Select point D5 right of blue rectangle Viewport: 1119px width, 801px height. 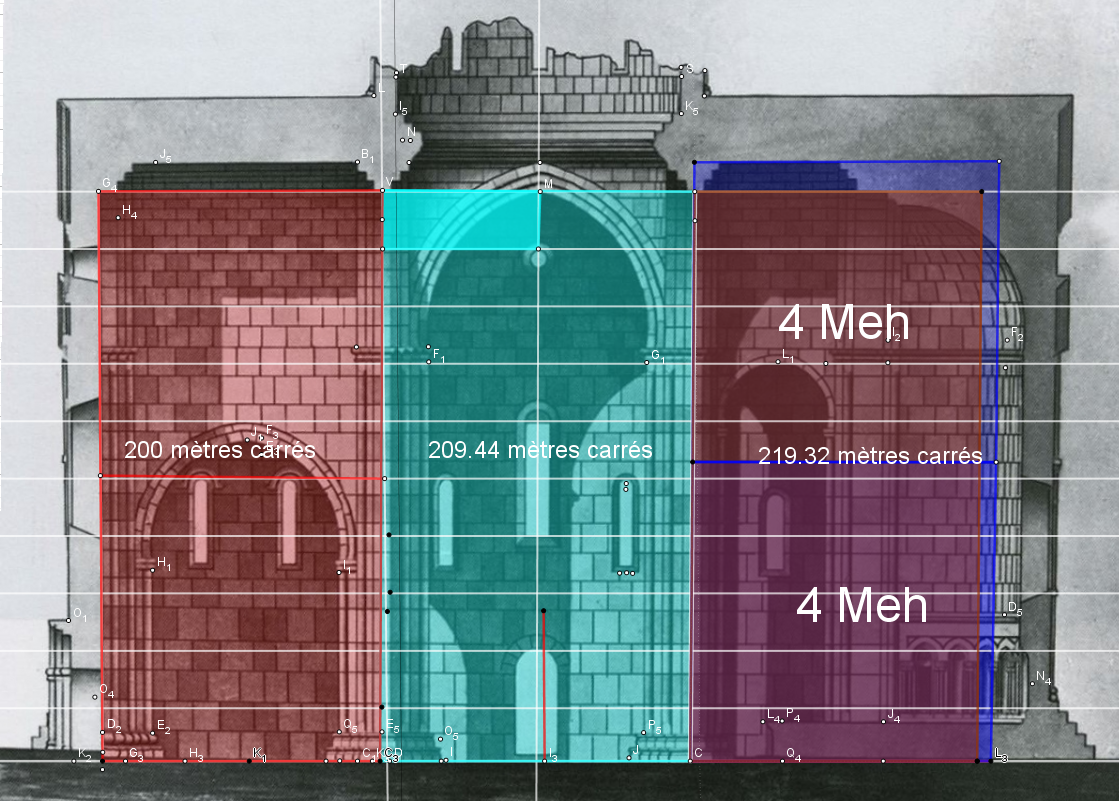point(1005,614)
